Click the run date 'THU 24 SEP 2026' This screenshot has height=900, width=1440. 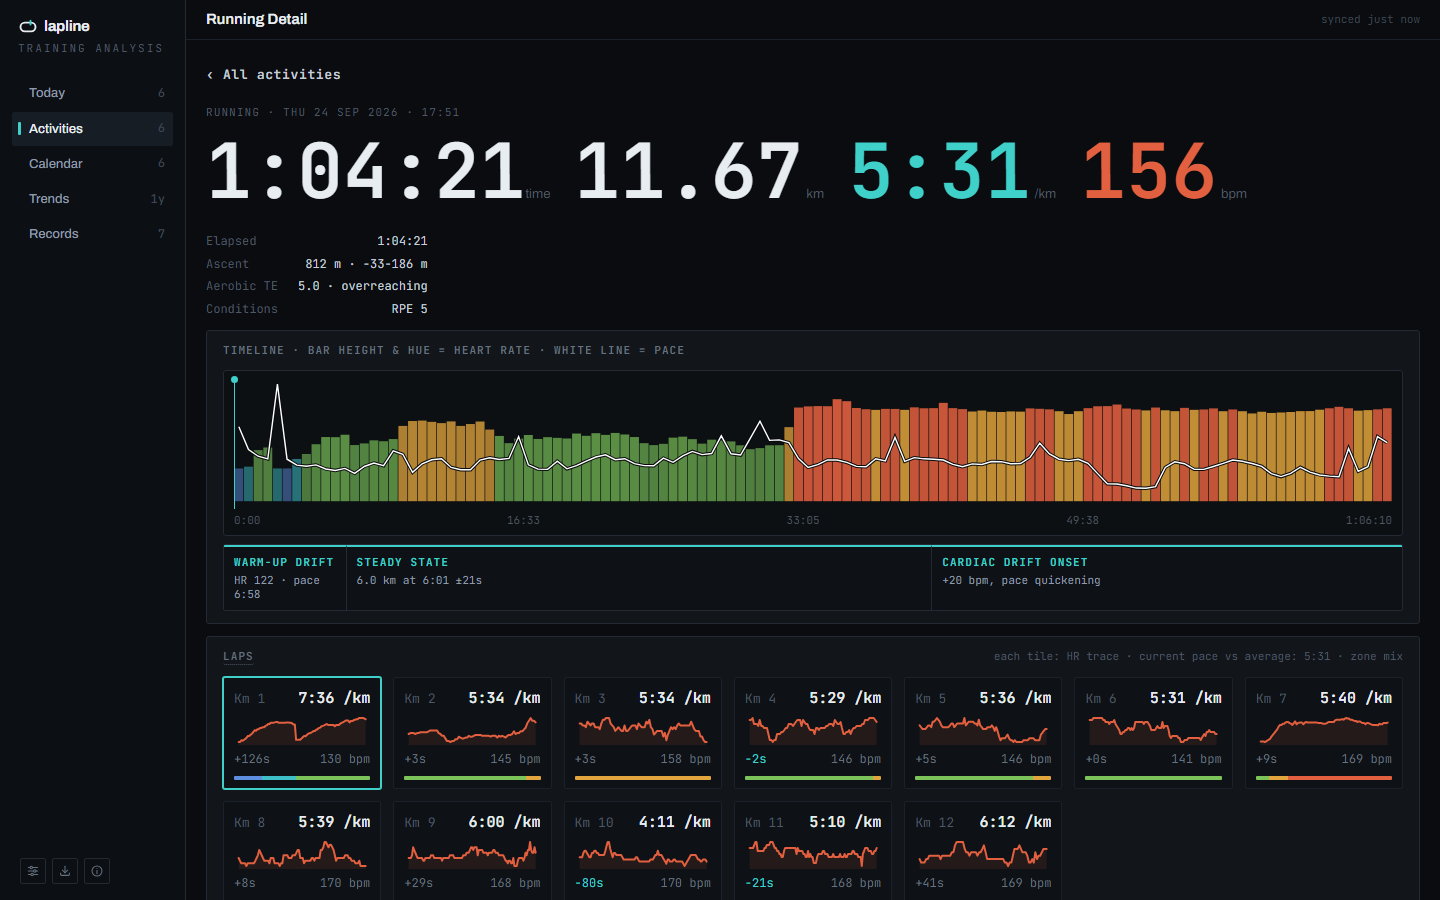340,112
